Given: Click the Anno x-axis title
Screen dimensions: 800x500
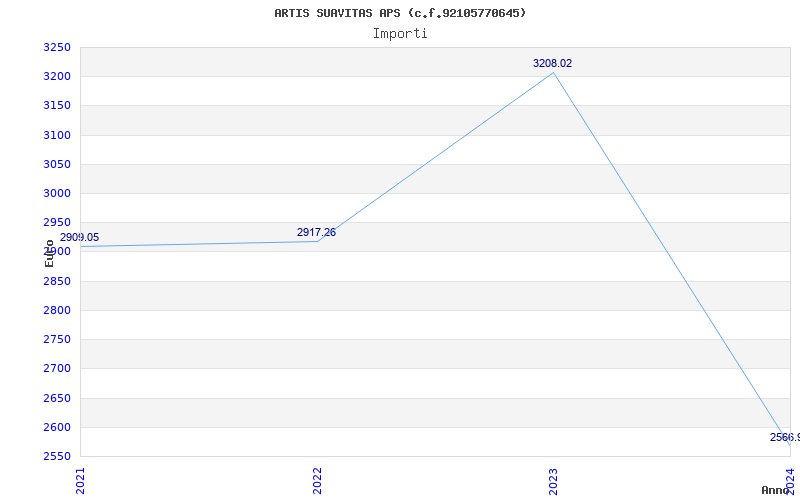Looking at the screenshot, I should [x=775, y=490].
